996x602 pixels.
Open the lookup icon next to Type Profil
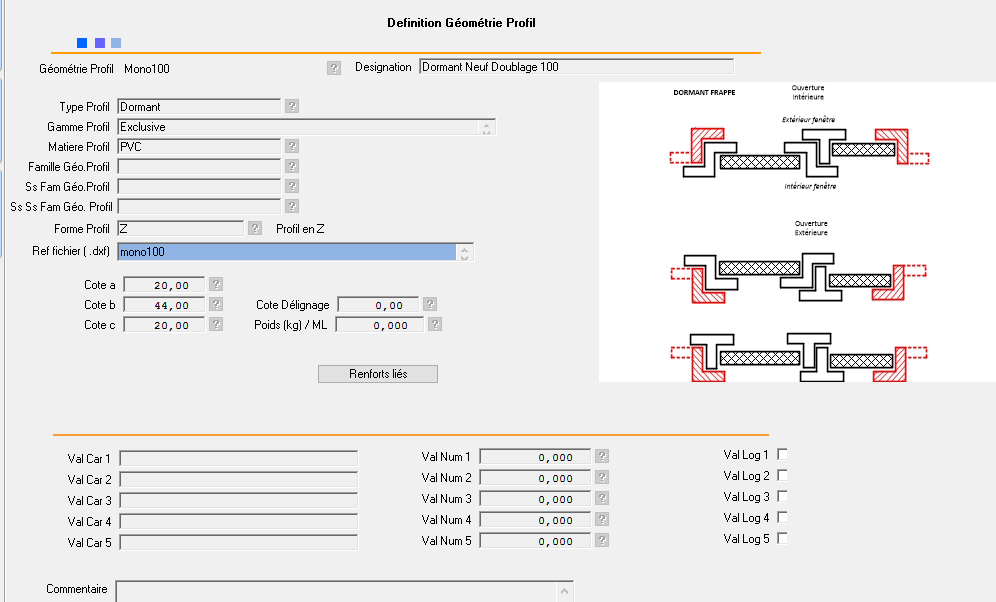pyautogui.click(x=292, y=106)
